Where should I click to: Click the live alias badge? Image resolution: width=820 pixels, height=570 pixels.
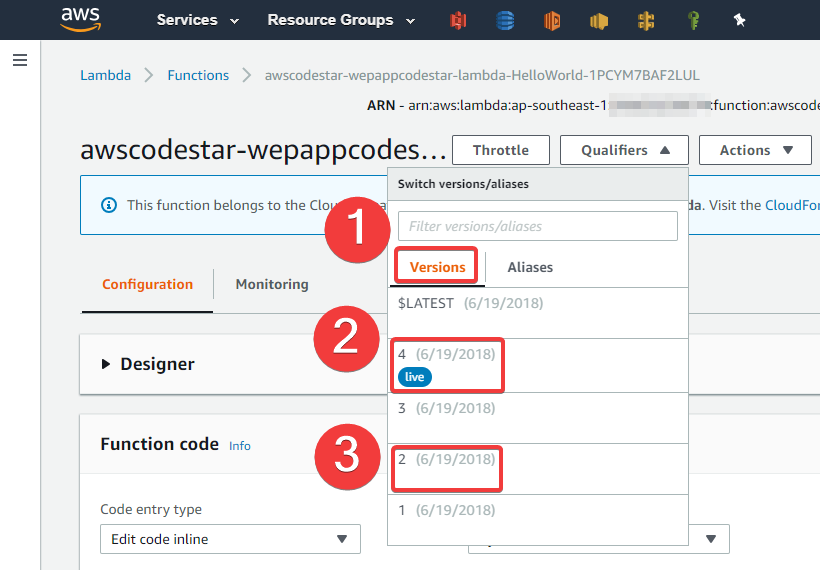[x=415, y=377]
